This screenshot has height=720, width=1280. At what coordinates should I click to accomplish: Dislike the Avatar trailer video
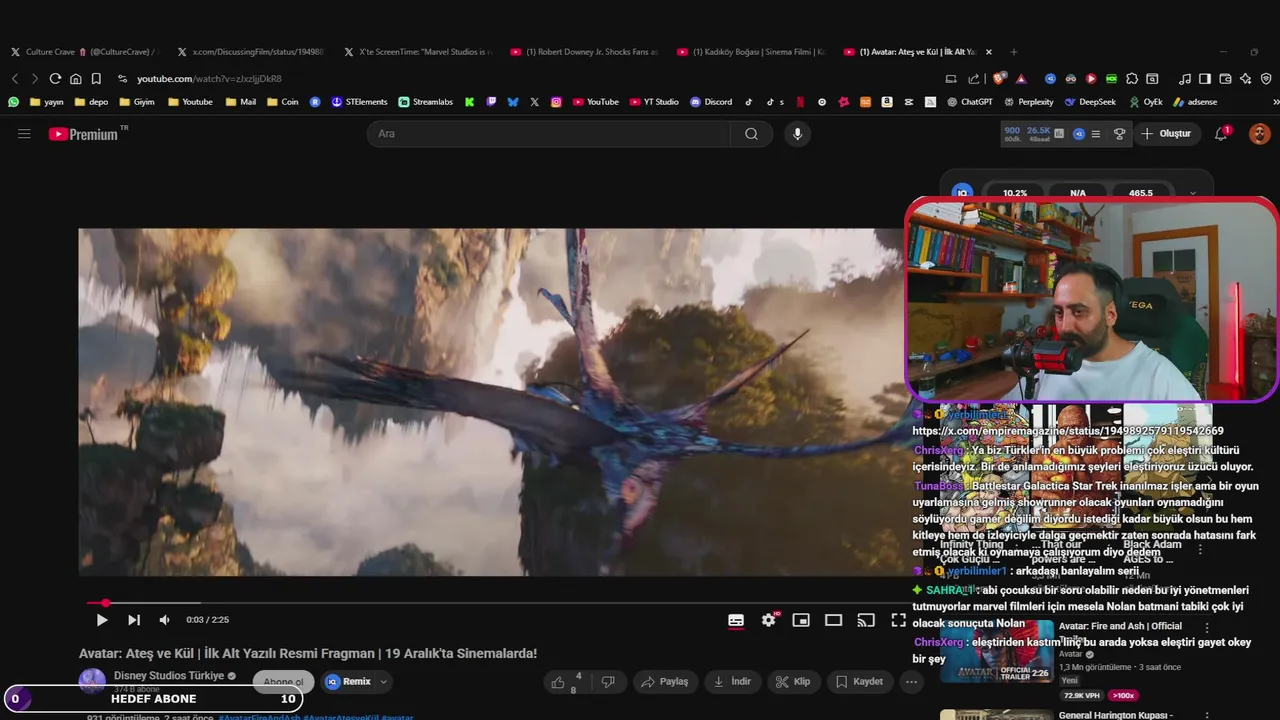point(608,682)
